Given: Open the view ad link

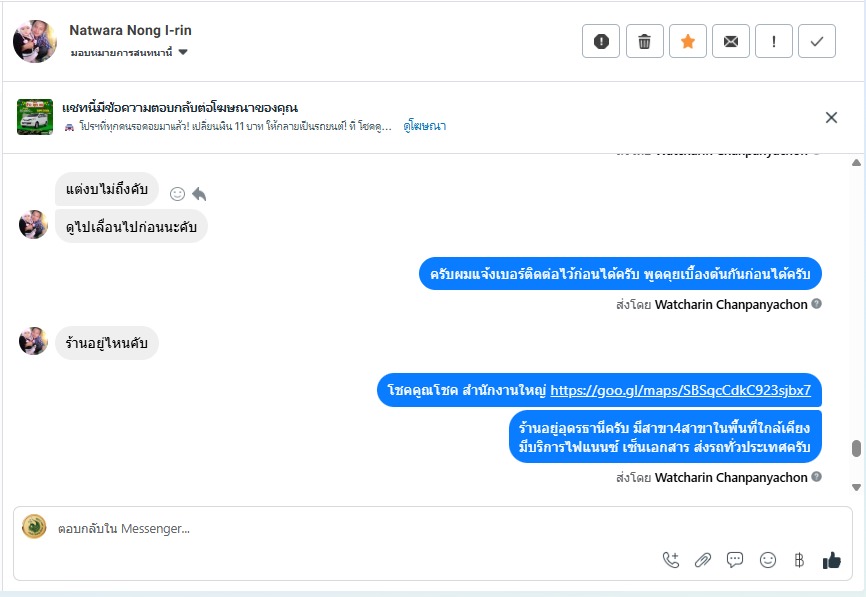Looking at the screenshot, I should click(x=425, y=126).
